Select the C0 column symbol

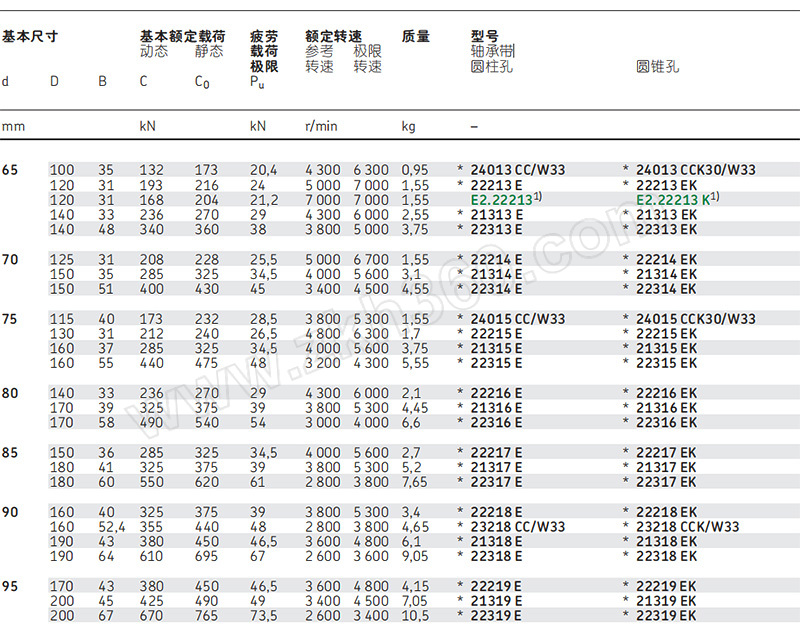202,82
